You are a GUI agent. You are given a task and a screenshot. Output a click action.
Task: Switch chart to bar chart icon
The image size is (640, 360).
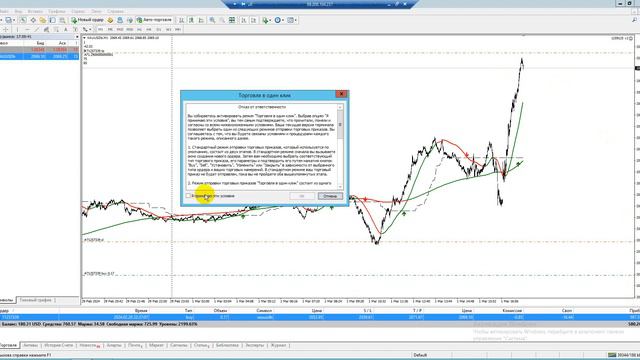181,20
